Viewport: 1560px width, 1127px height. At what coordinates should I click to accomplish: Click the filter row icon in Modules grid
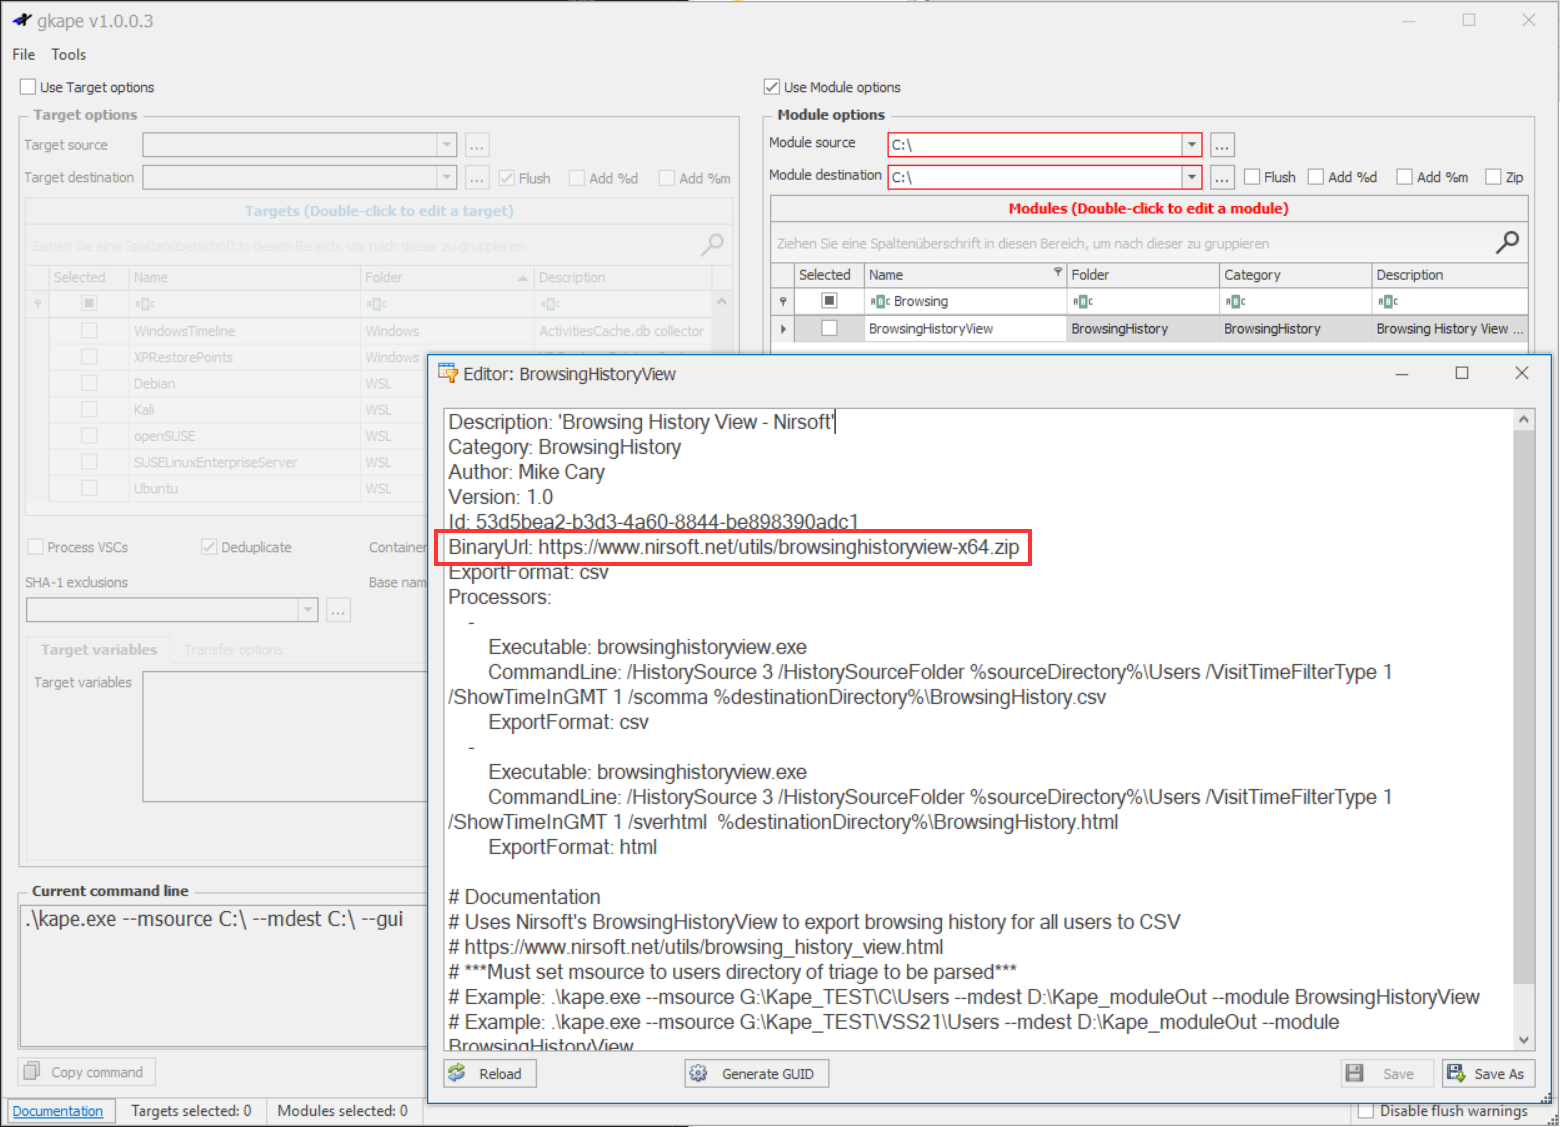[783, 301]
